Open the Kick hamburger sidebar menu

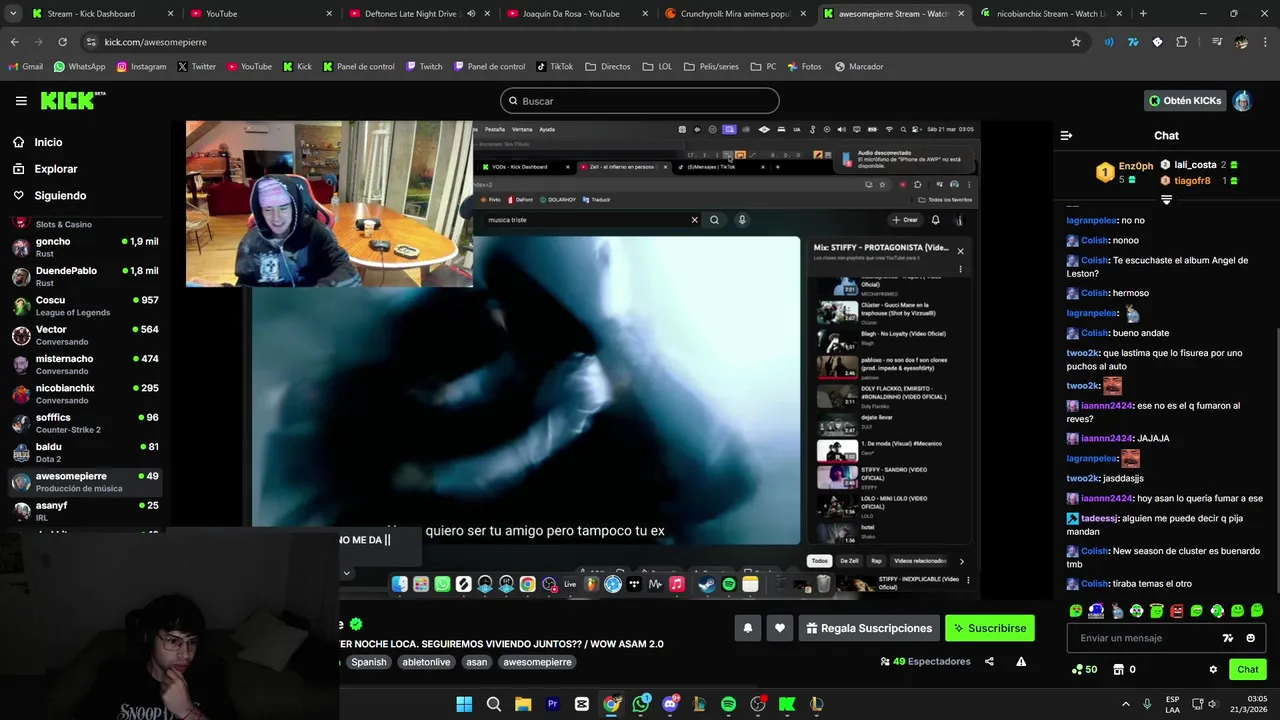[x=21, y=101]
